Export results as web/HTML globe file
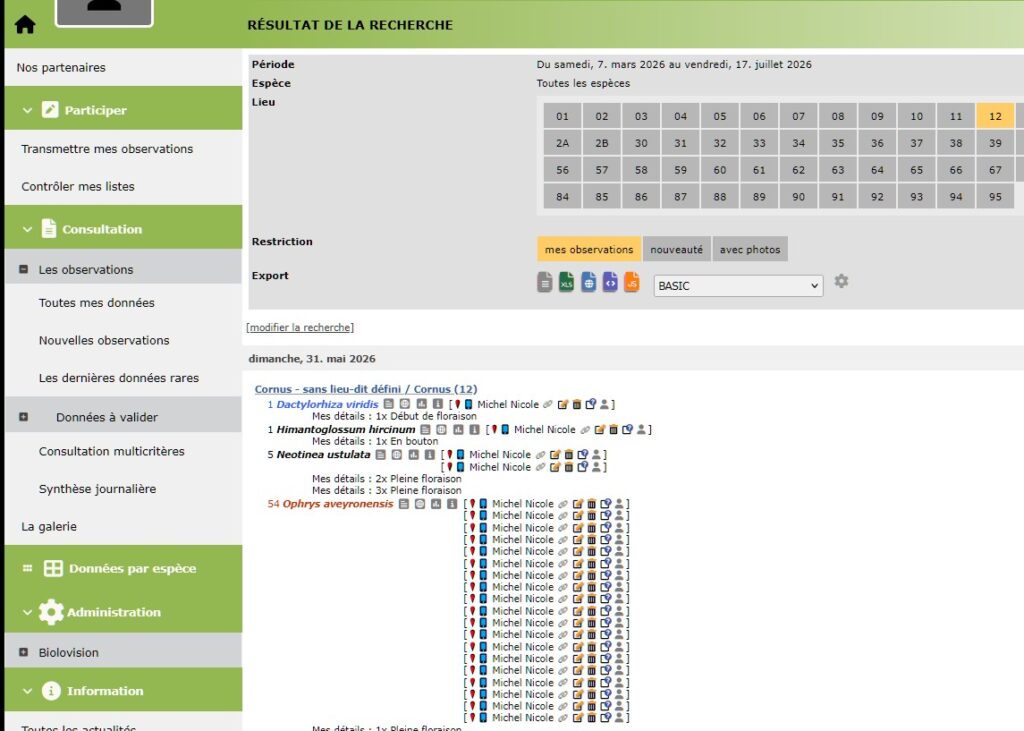 588,282
